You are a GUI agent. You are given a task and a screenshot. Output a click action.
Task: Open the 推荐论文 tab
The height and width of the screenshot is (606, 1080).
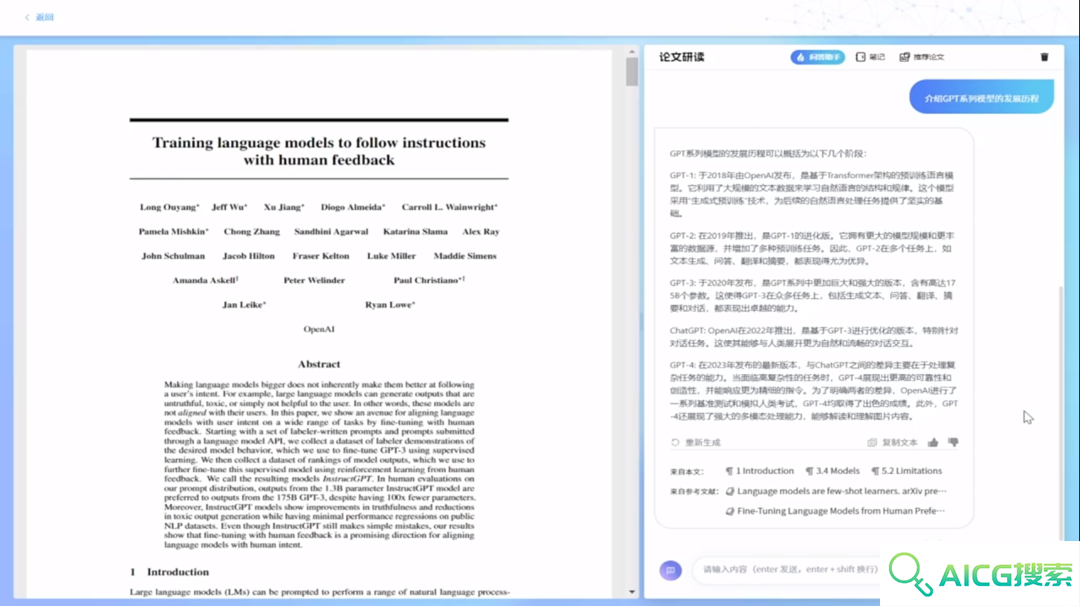coord(922,57)
